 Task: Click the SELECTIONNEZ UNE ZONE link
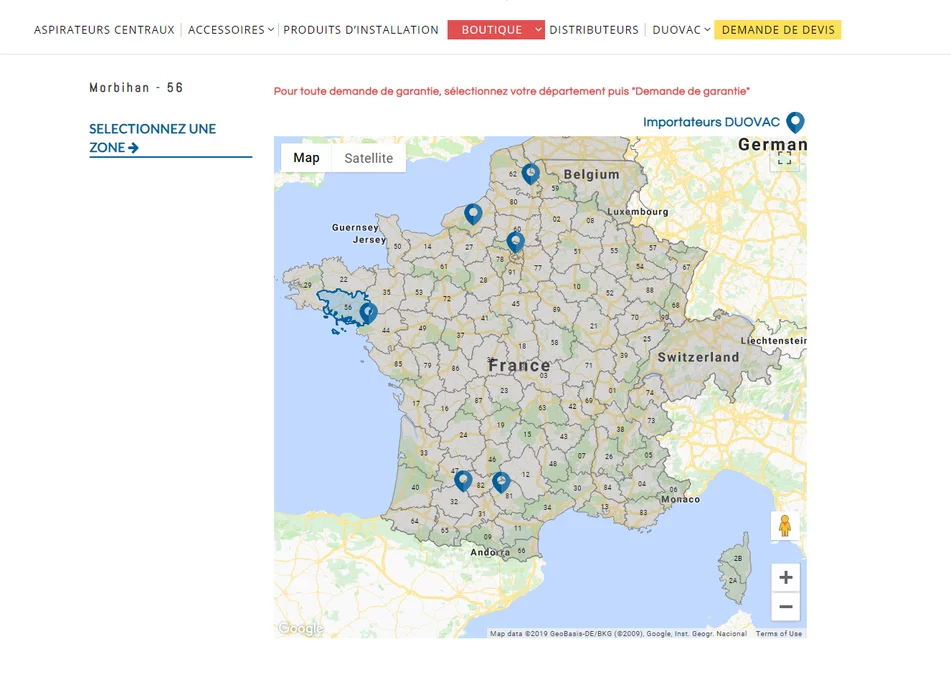(x=152, y=138)
